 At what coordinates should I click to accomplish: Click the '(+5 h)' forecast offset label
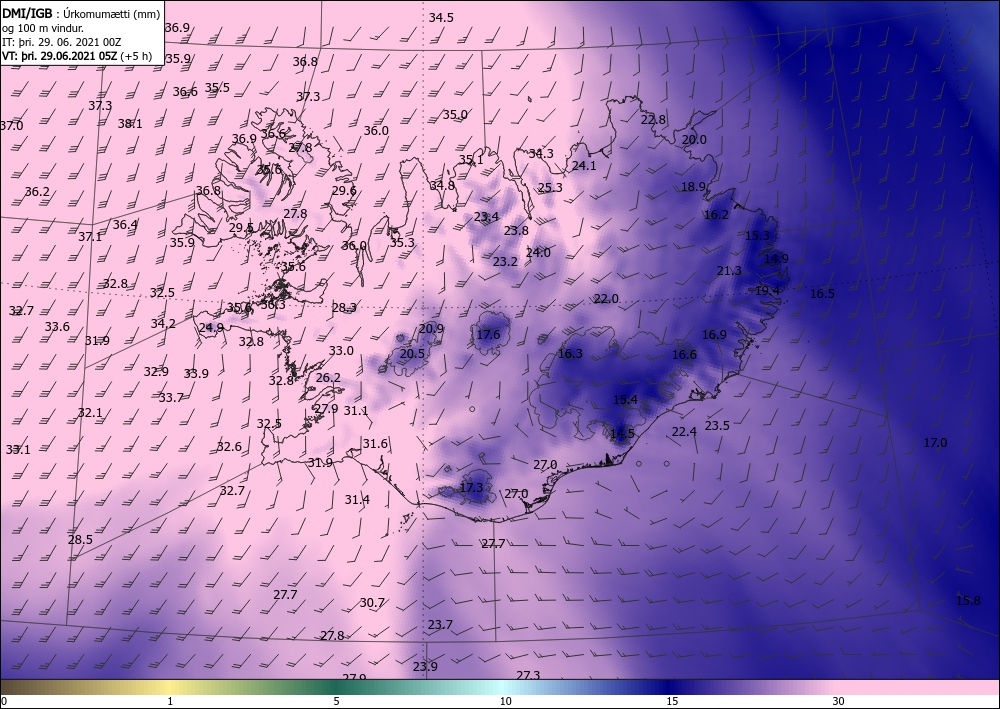136,55
